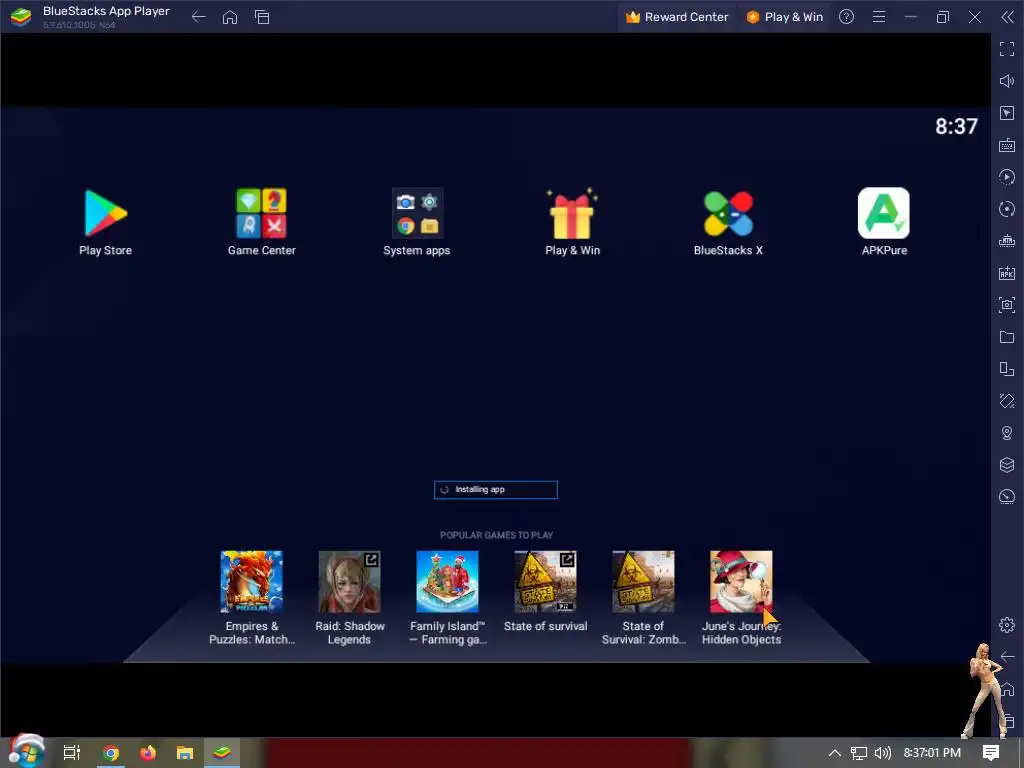Open the set location pin icon
1024x768 pixels.
pos(1007,433)
